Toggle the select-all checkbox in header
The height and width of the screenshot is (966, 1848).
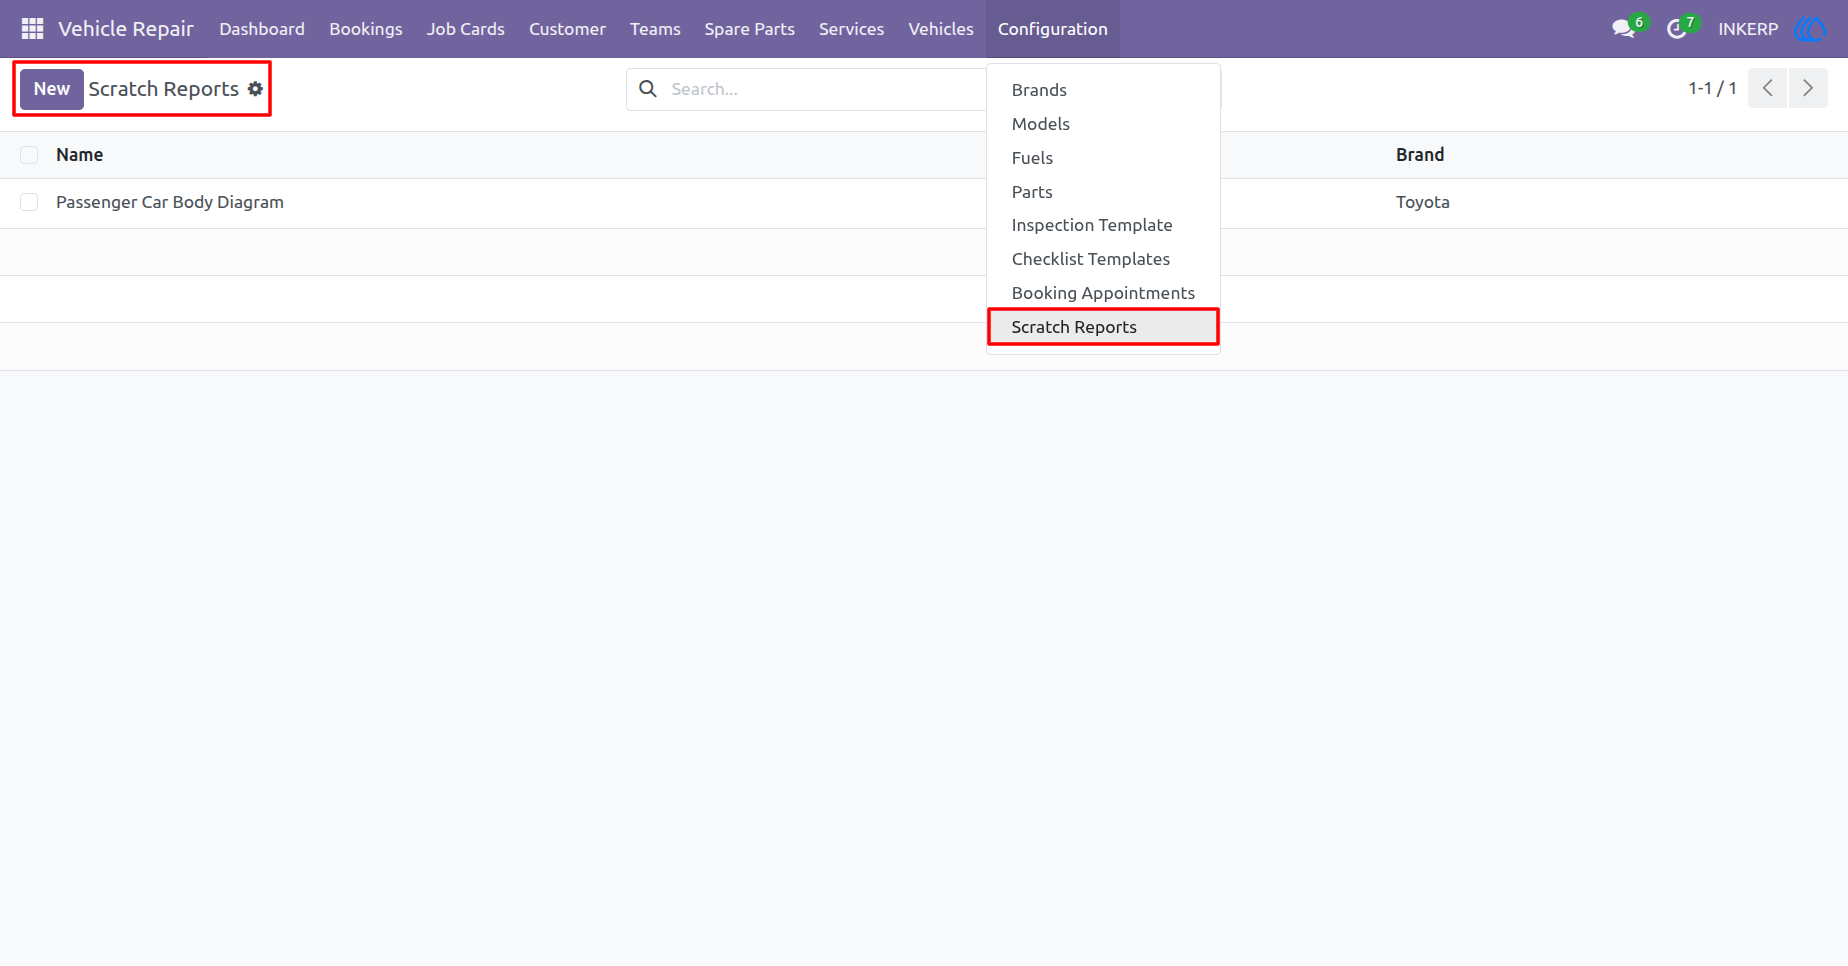coord(29,155)
